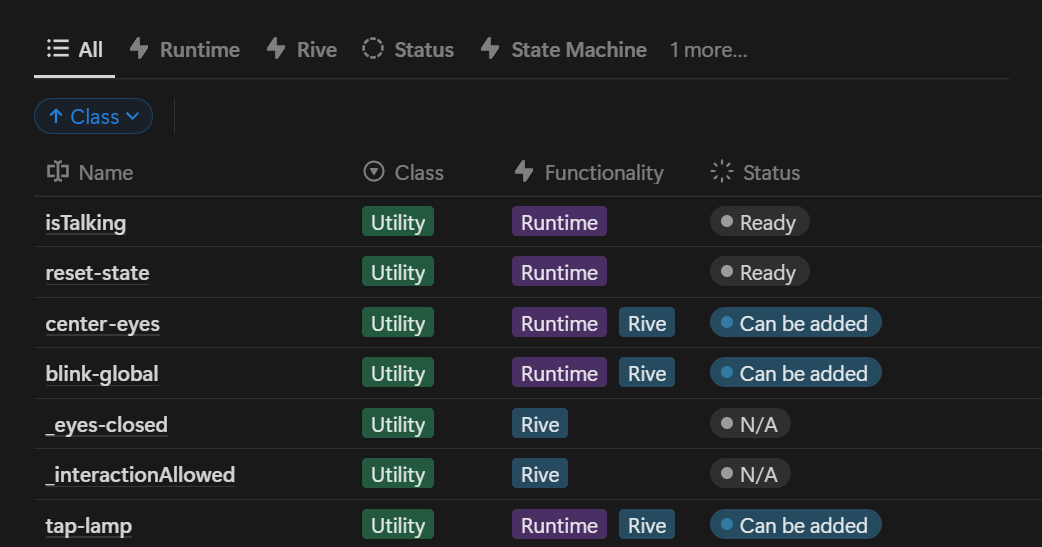Image resolution: width=1042 pixels, height=547 pixels.
Task: Open the Runtime view tab
Action: [x=185, y=50]
